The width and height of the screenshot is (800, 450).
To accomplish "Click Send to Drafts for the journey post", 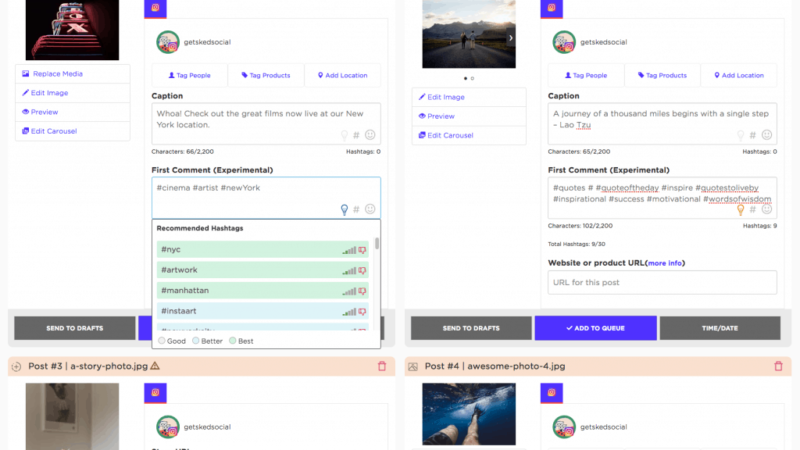I will 471,328.
